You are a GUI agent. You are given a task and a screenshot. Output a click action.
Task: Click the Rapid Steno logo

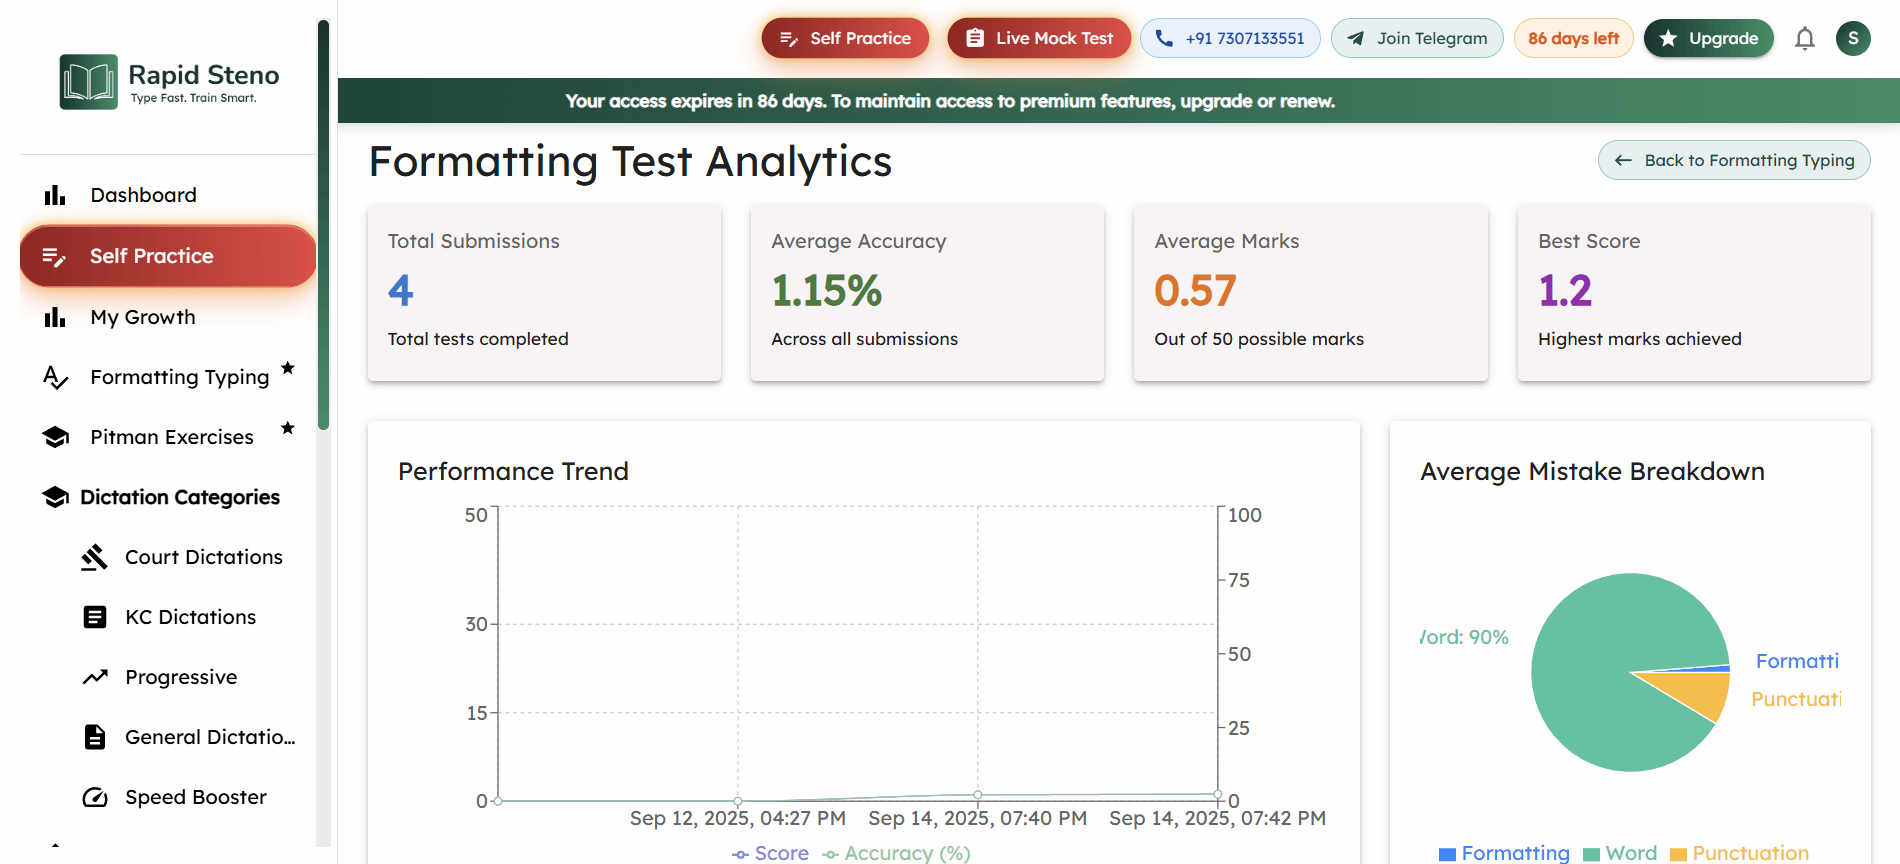pyautogui.click(x=170, y=82)
